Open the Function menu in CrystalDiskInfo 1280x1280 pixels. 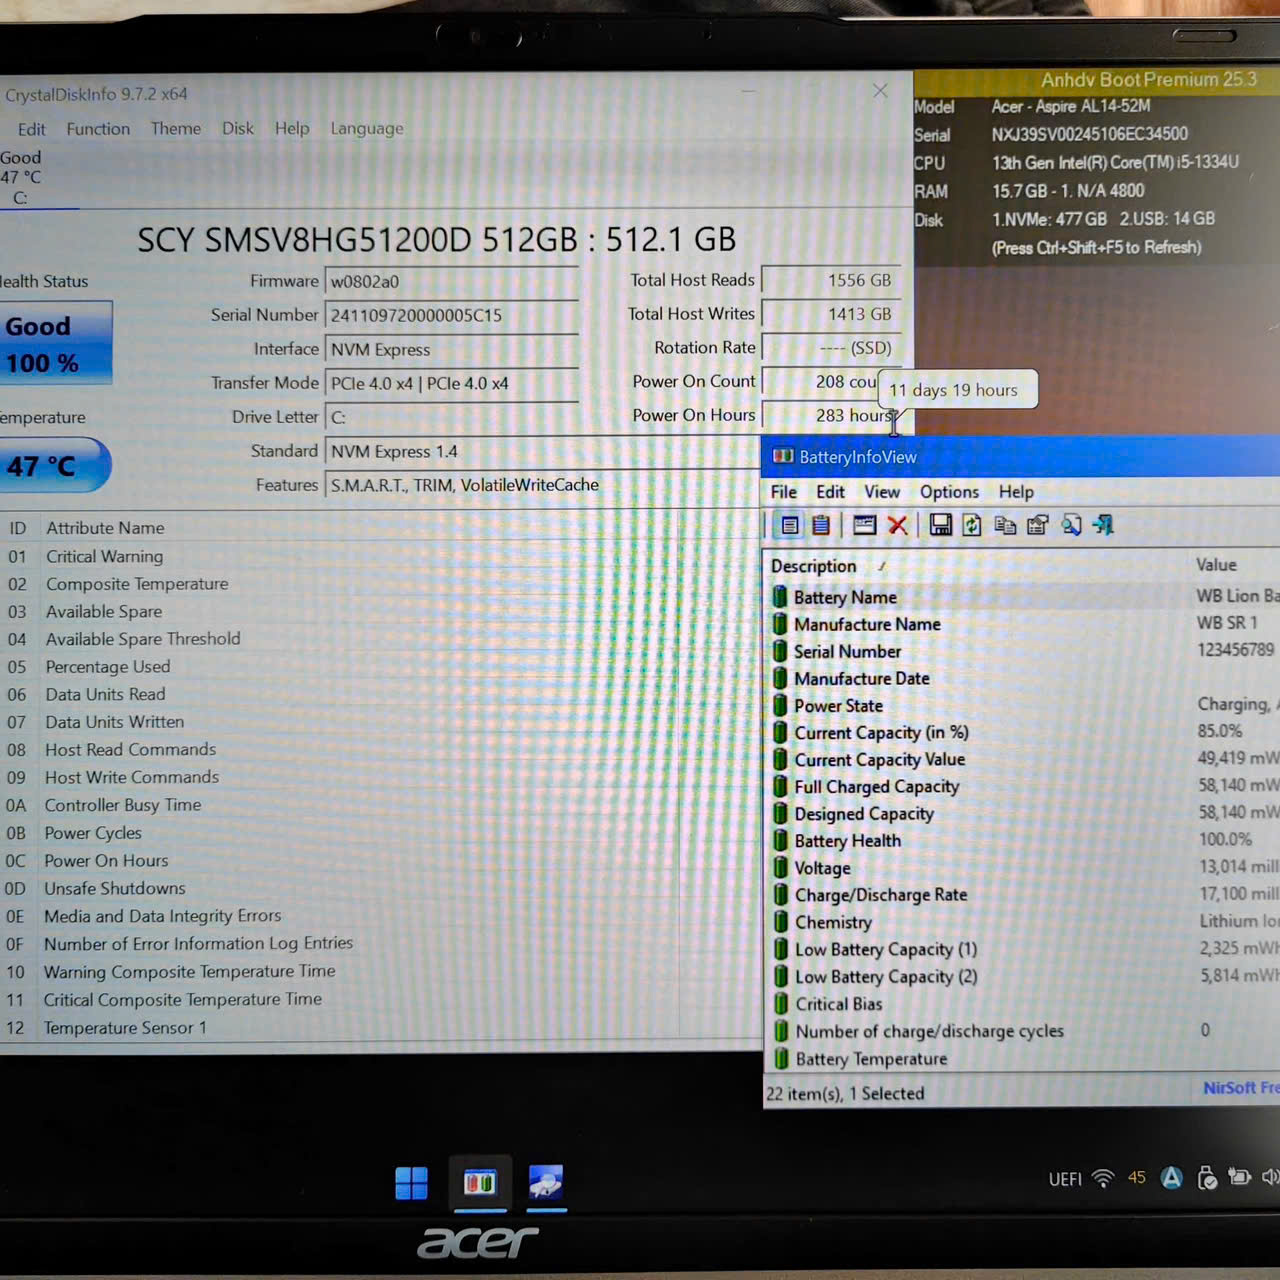click(98, 129)
